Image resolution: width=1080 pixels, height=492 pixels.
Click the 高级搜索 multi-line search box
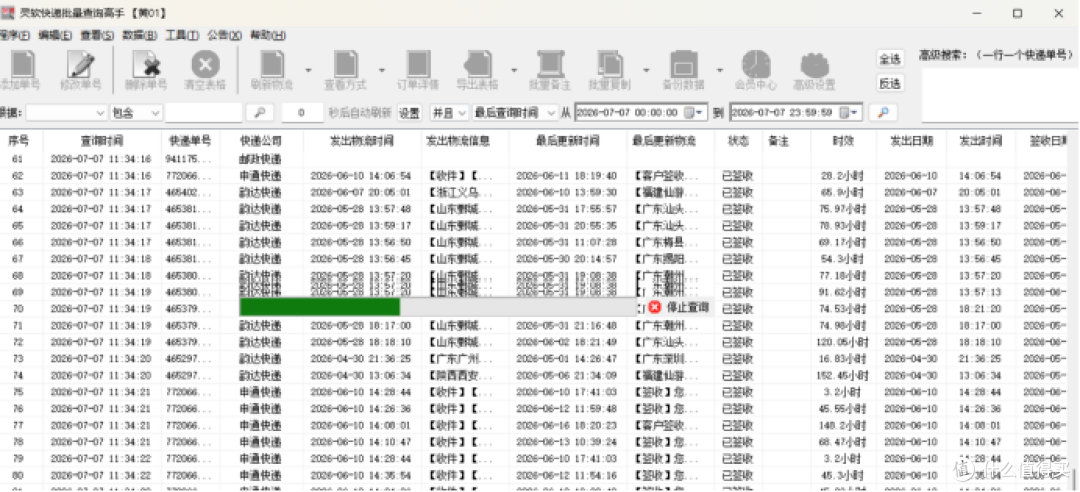click(x=999, y=95)
